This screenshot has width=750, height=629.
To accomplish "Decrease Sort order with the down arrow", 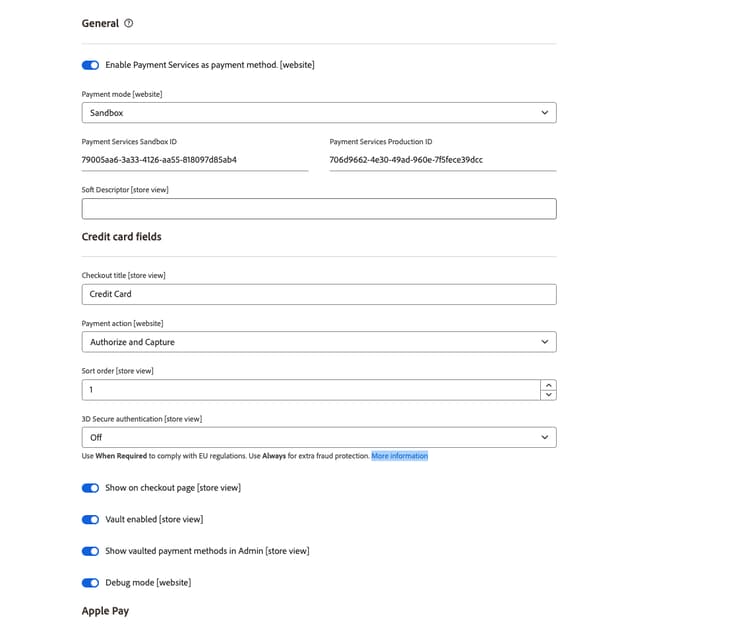I will [548, 395].
